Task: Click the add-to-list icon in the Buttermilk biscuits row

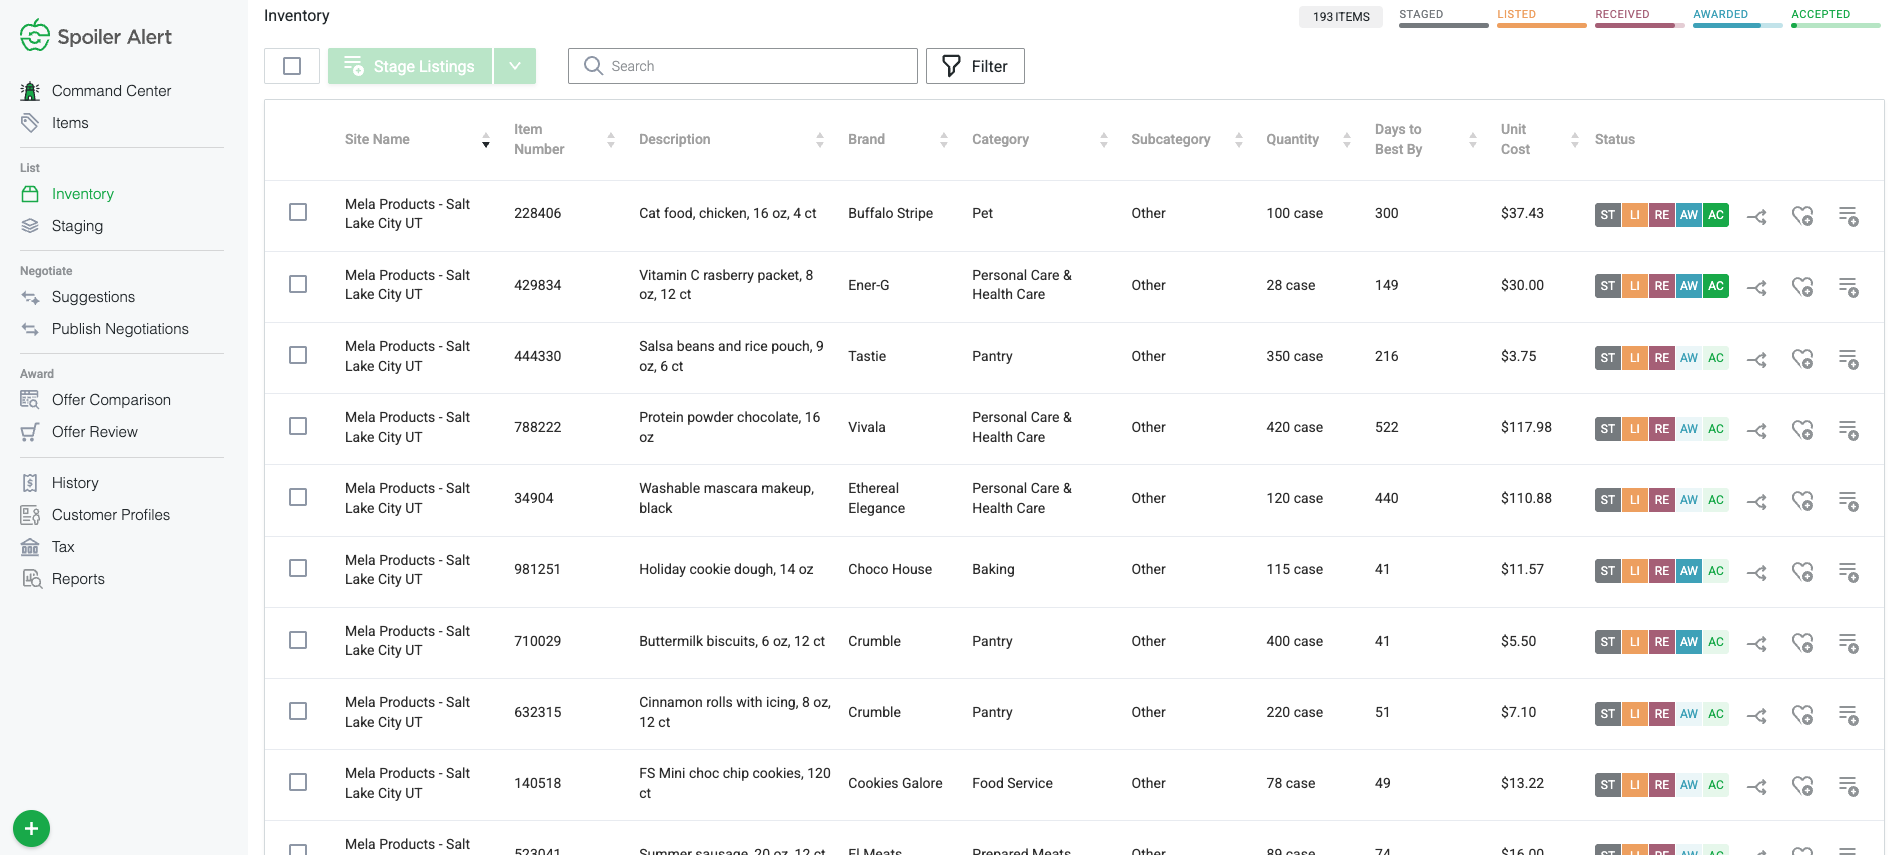Action: pyautogui.click(x=1848, y=643)
